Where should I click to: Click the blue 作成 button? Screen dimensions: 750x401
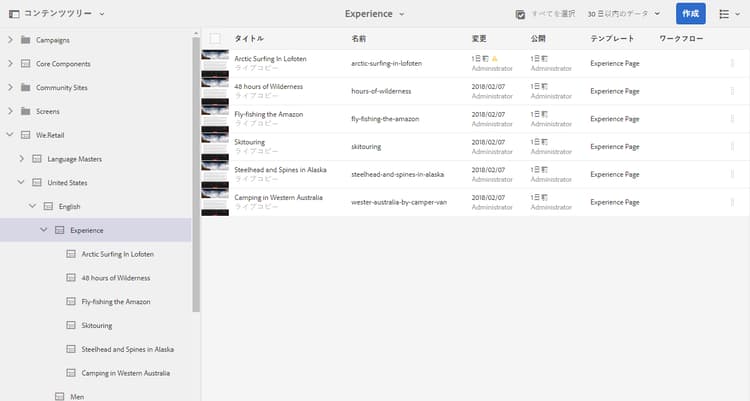[691, 13]
